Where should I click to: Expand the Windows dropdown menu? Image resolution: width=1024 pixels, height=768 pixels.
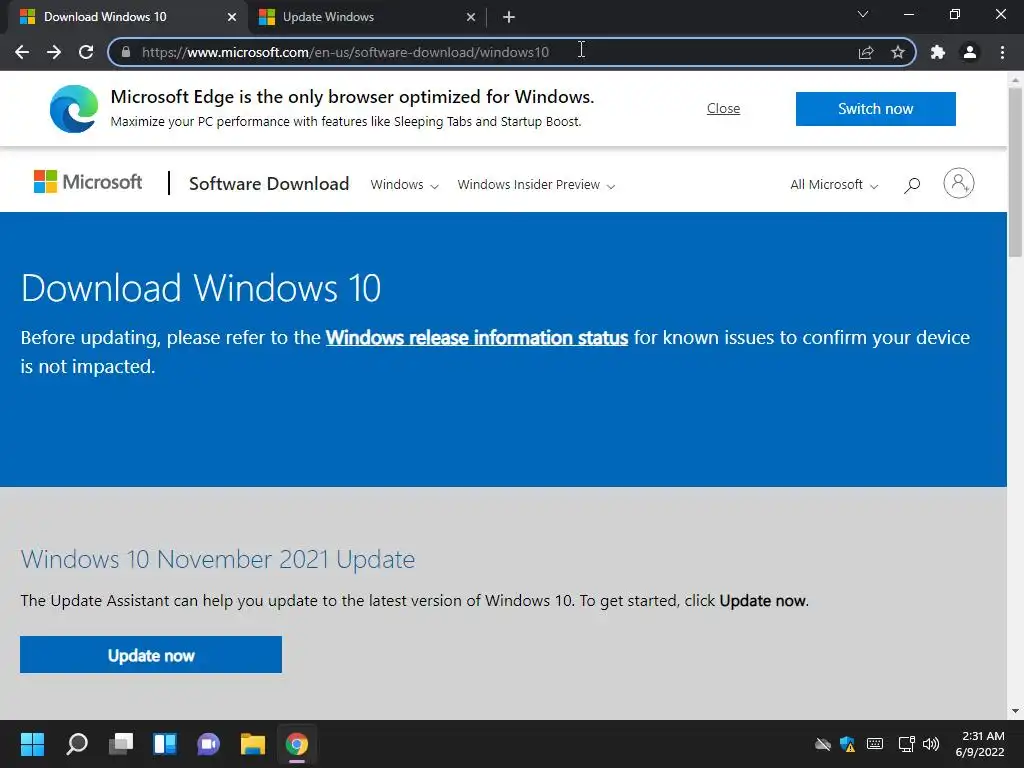[x=404, y=185]
